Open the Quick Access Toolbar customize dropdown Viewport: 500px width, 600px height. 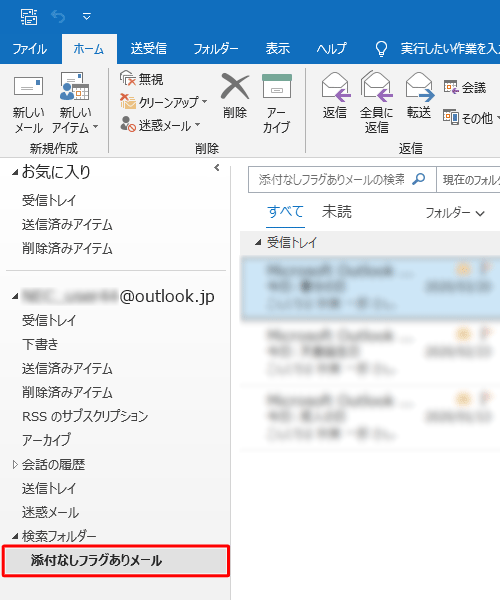[x=87, y=16]
